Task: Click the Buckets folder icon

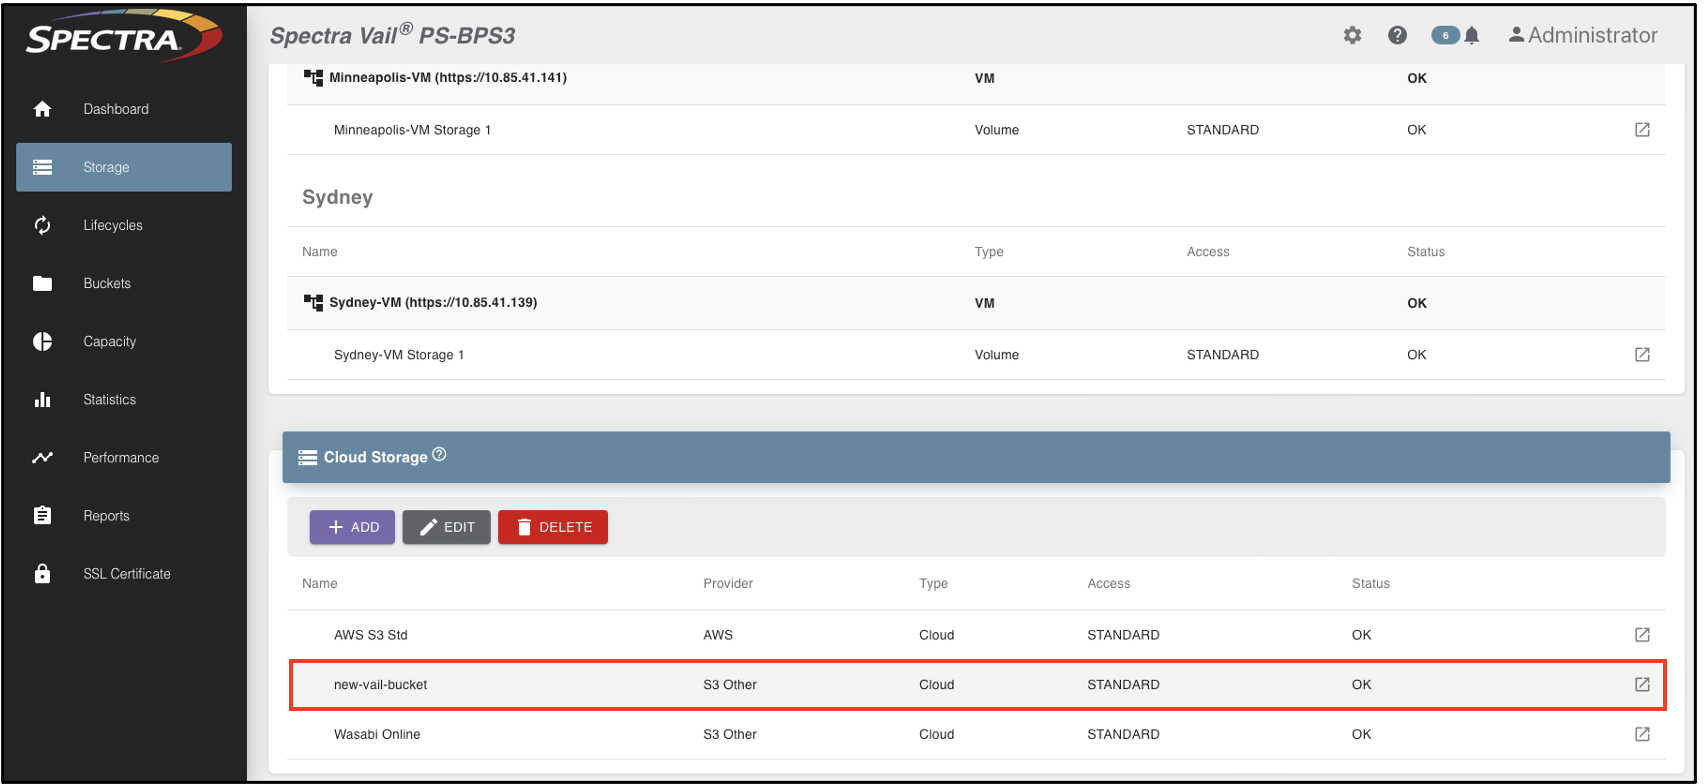Action: click(42, 283)
